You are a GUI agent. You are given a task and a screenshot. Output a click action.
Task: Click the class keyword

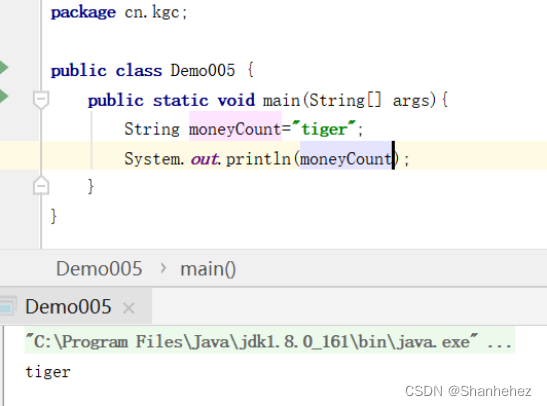coord(139,70)
